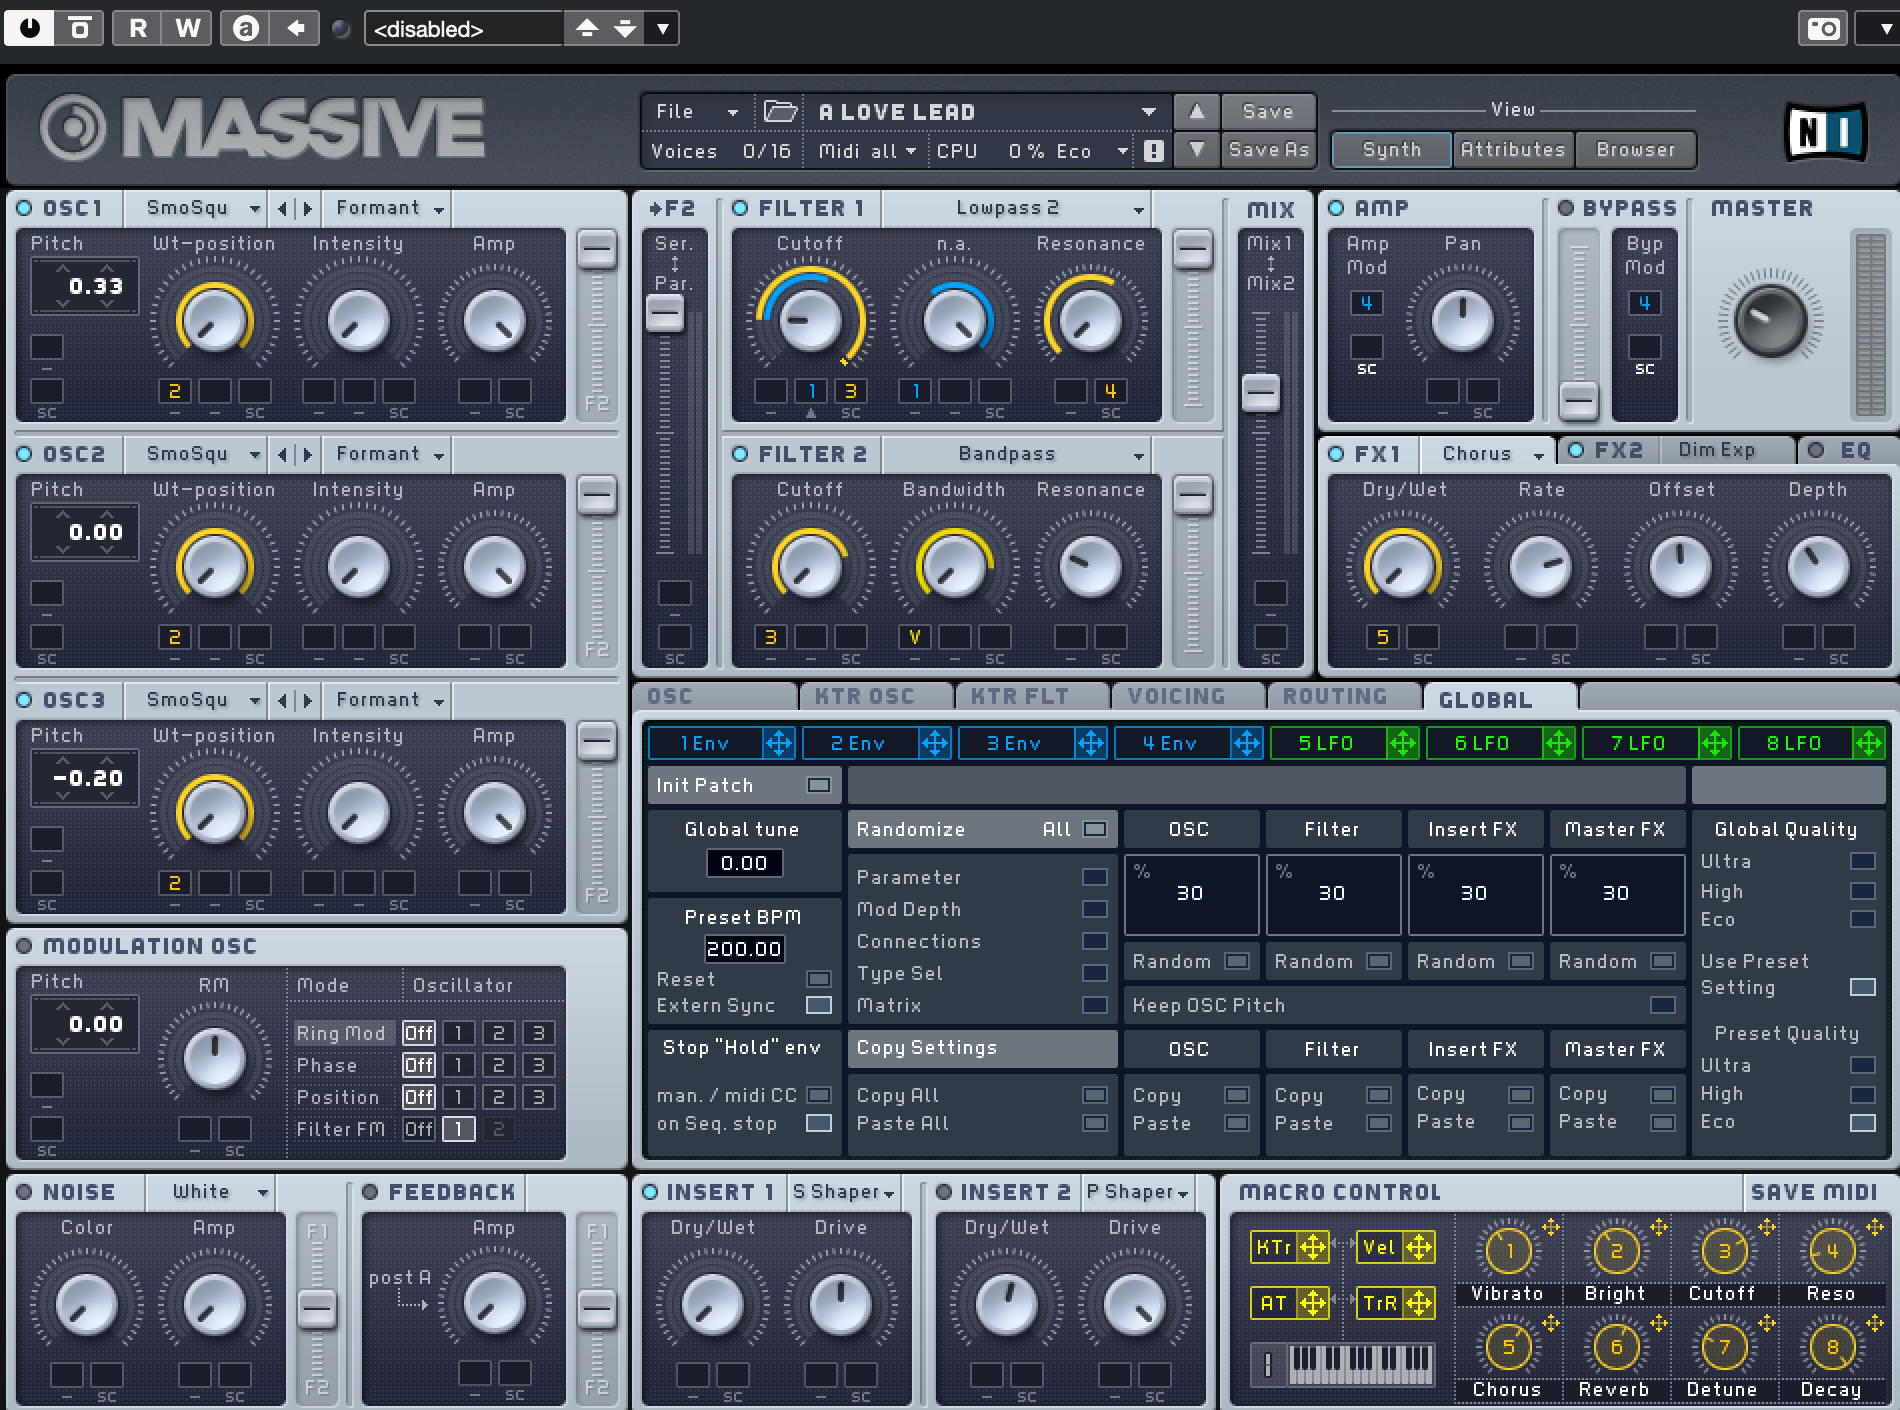Open the Insert 1 S Shaper dropdown
This screenshot has height=1410, width=1900.
[x=844, y=1192]
